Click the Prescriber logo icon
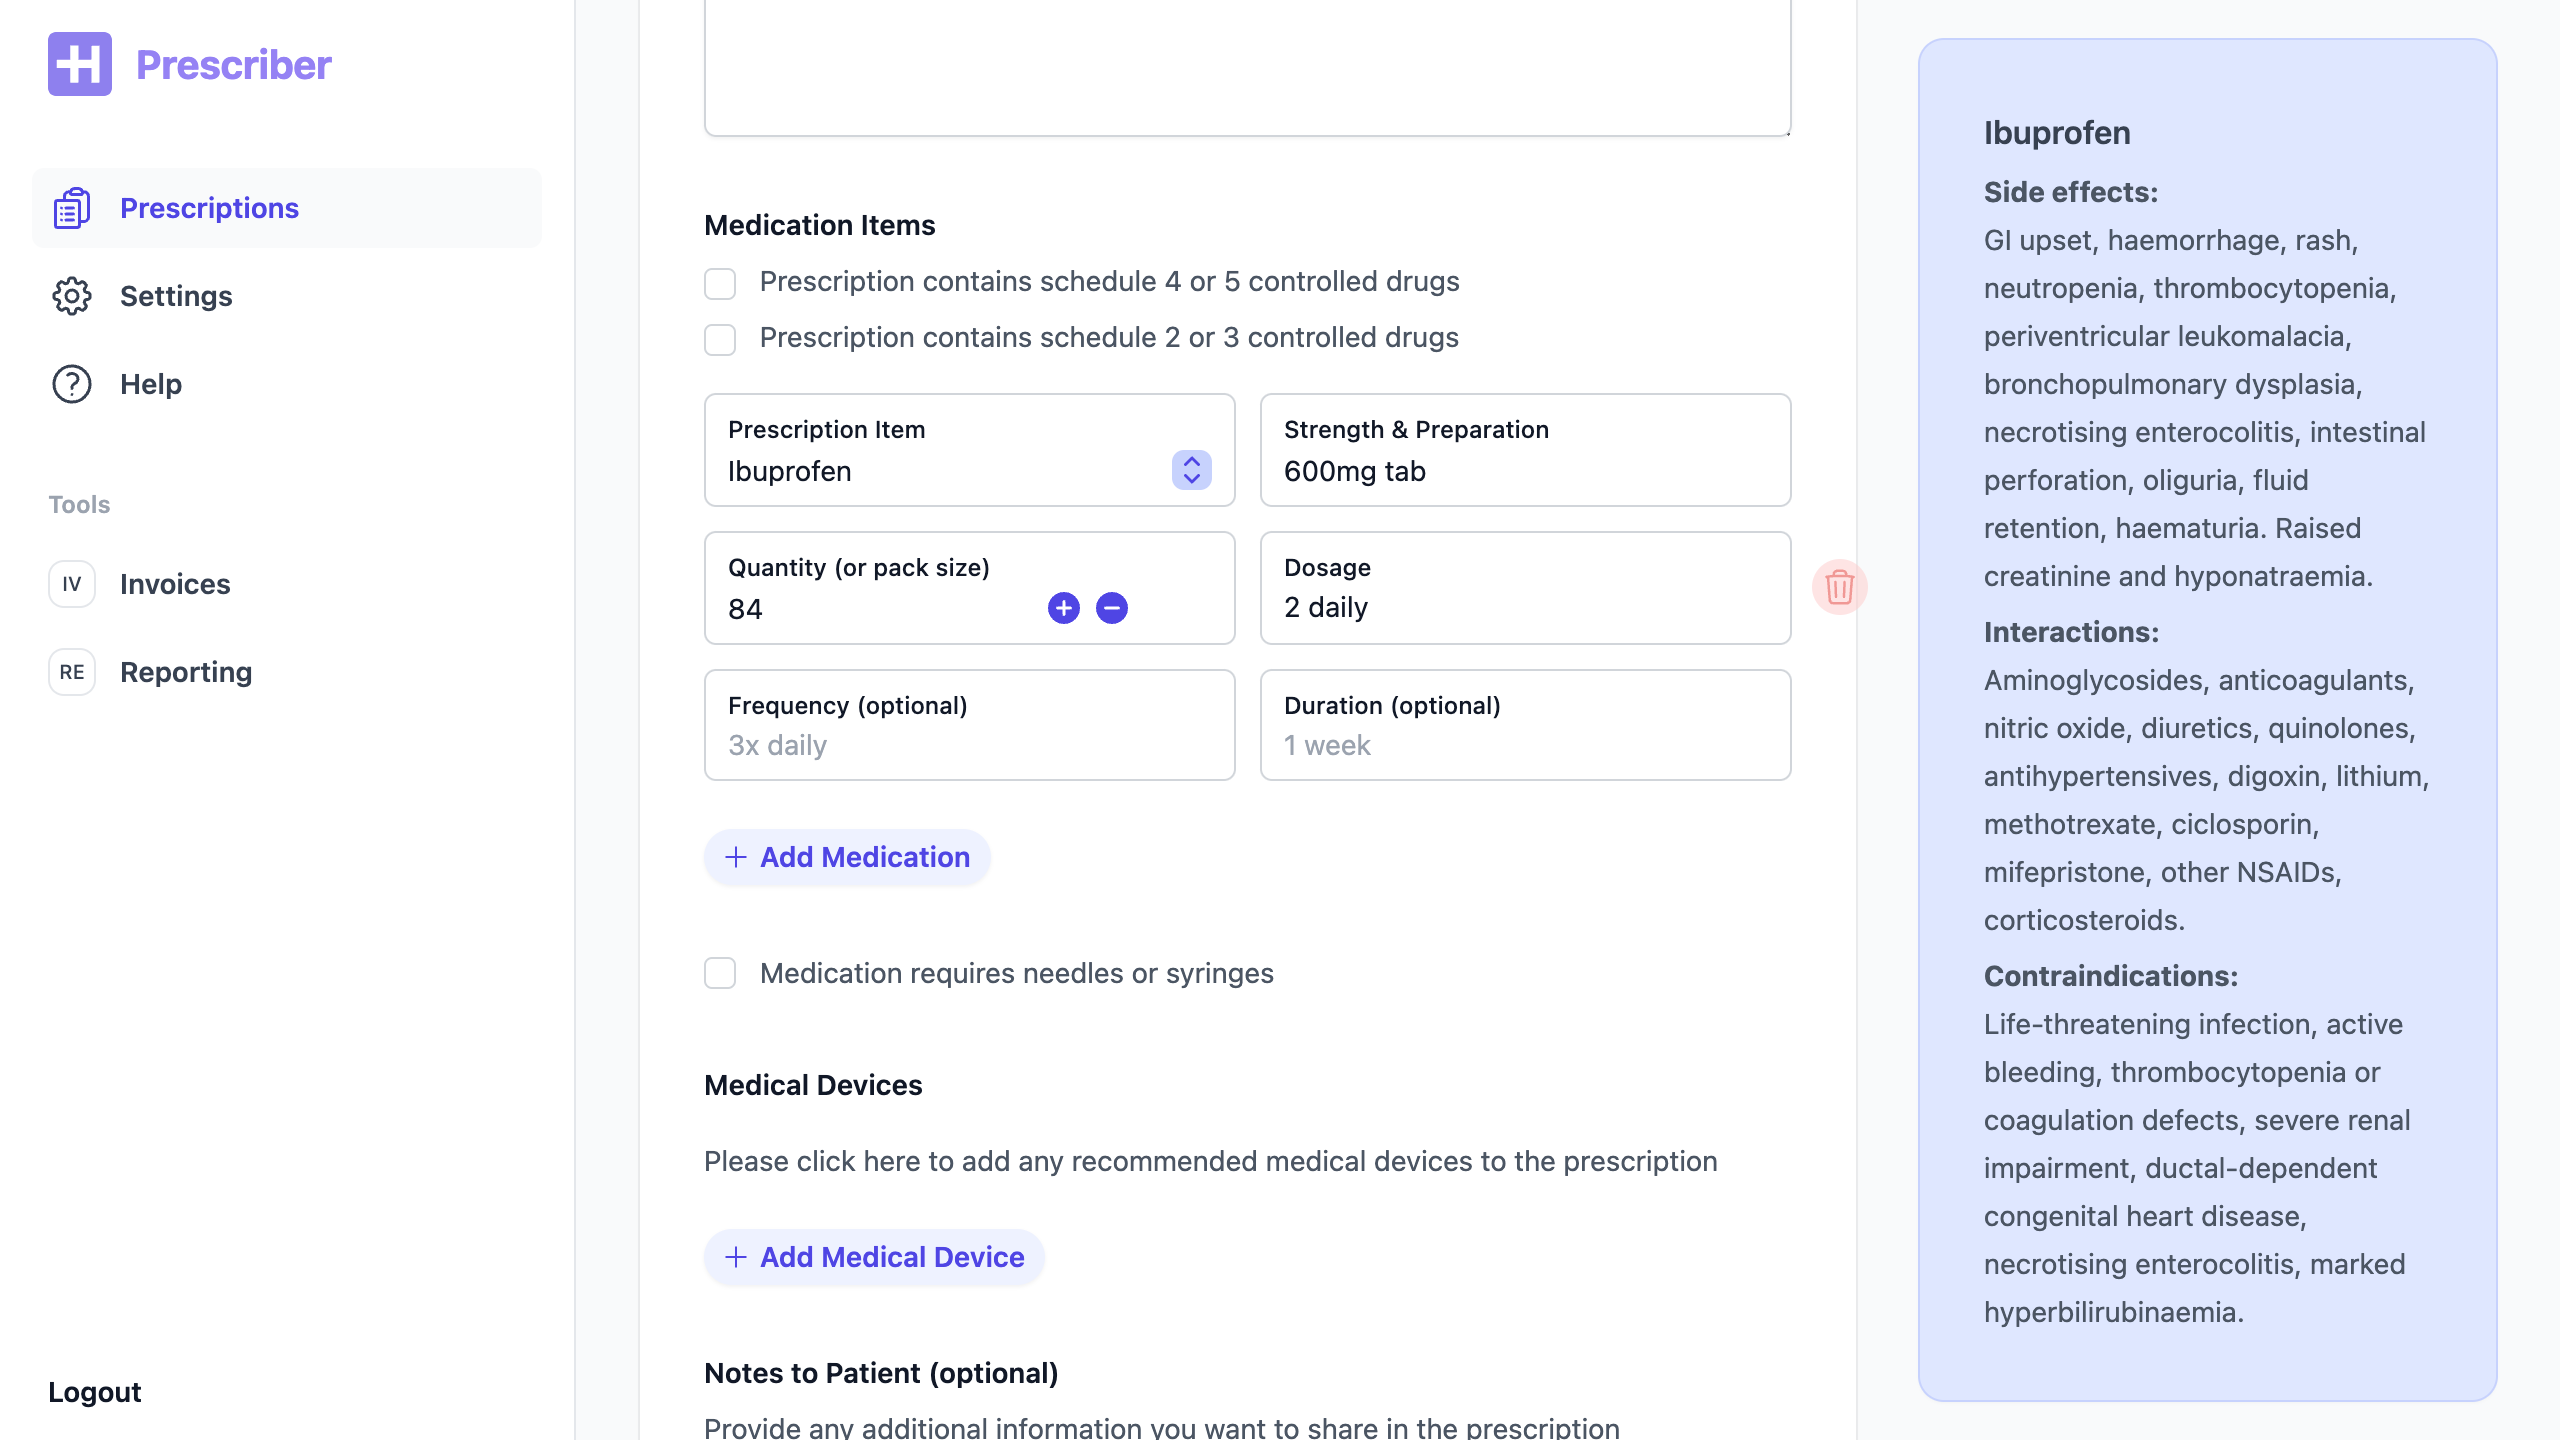 80,64
